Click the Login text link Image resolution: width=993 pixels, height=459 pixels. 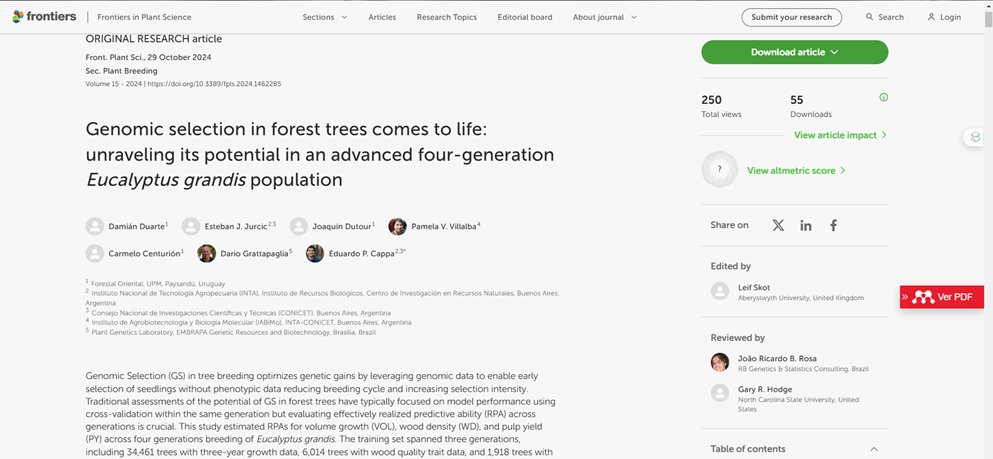click(x=950, y=17)
